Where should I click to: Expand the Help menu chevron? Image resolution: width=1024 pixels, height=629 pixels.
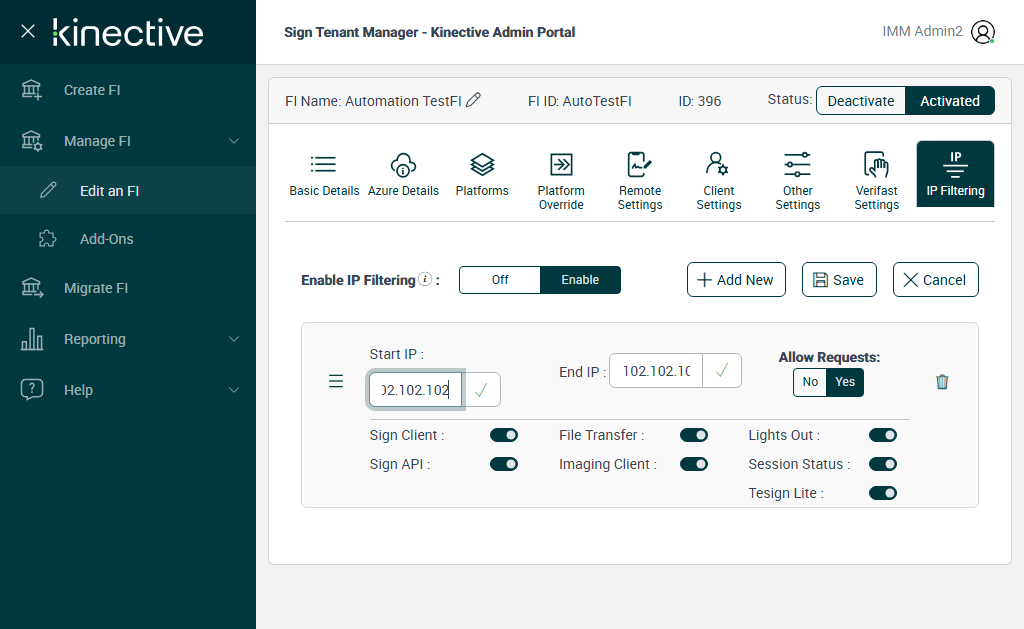coord(234,390)
